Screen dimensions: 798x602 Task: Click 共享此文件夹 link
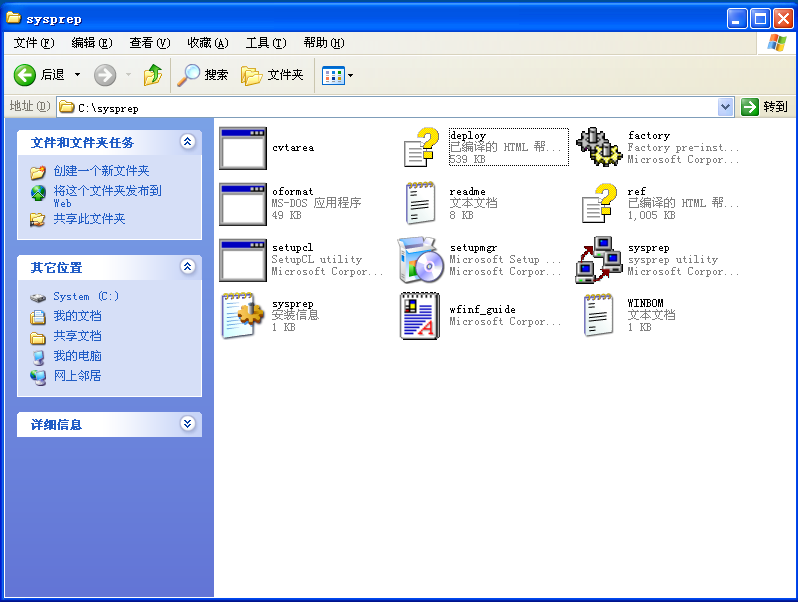coord(89,219)
